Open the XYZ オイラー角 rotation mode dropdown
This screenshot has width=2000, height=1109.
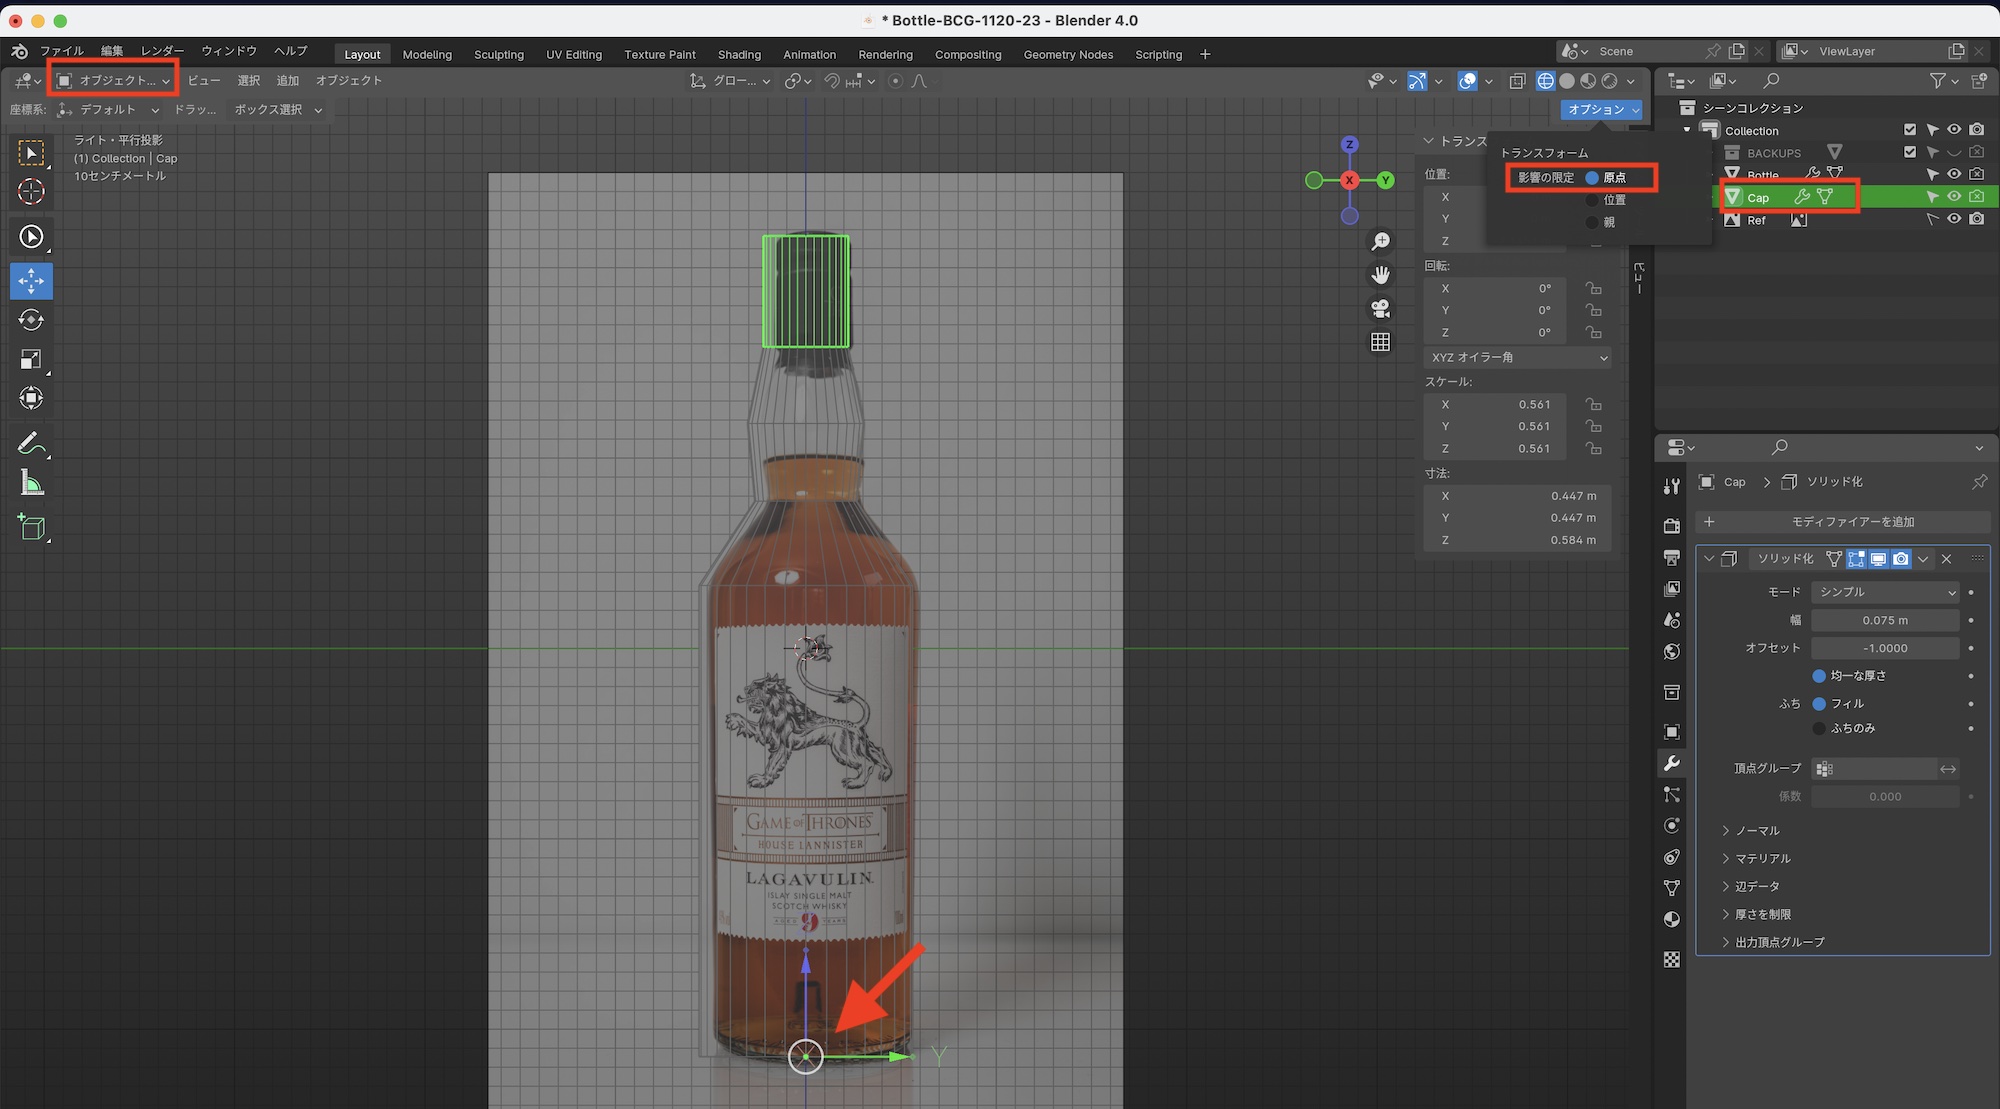click(1517, 358)
